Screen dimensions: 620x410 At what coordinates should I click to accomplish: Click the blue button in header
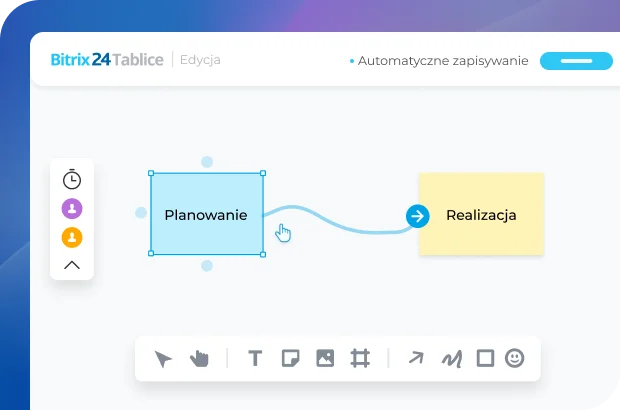coord(576,61)
